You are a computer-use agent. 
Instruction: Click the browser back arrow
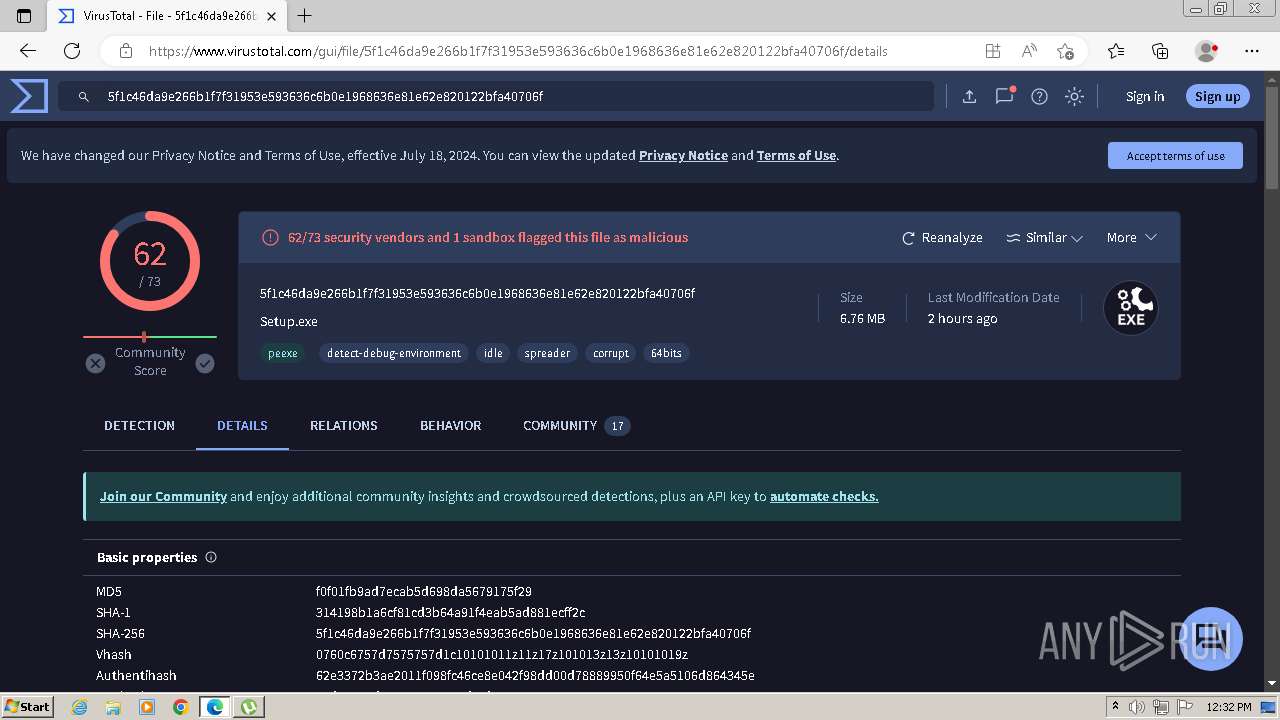pyautogui.click(x=28, y=51)
